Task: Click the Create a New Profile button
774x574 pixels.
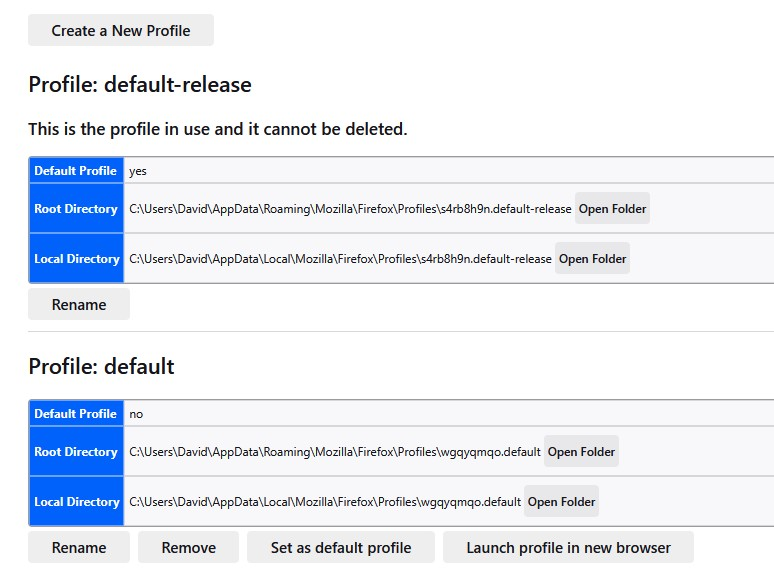Action: [121, 30]
